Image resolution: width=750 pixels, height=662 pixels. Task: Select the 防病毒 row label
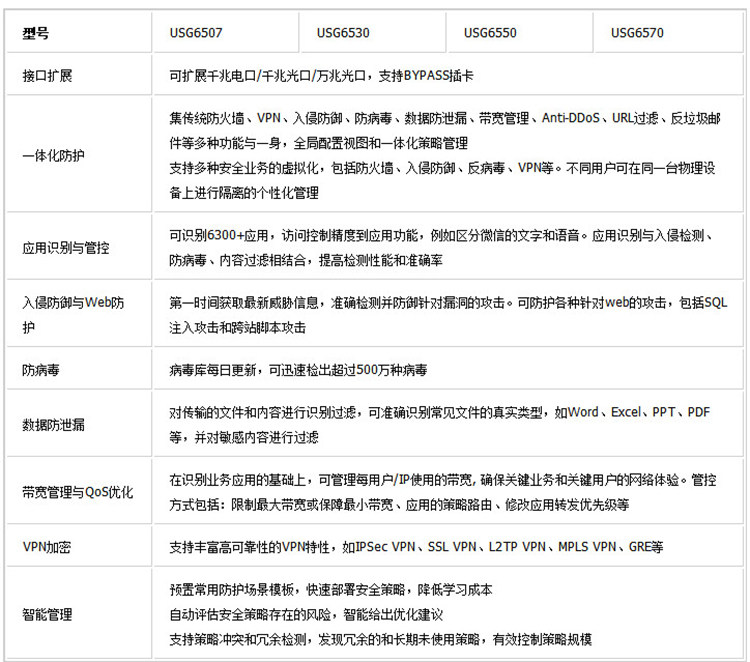tap(41, 370)
